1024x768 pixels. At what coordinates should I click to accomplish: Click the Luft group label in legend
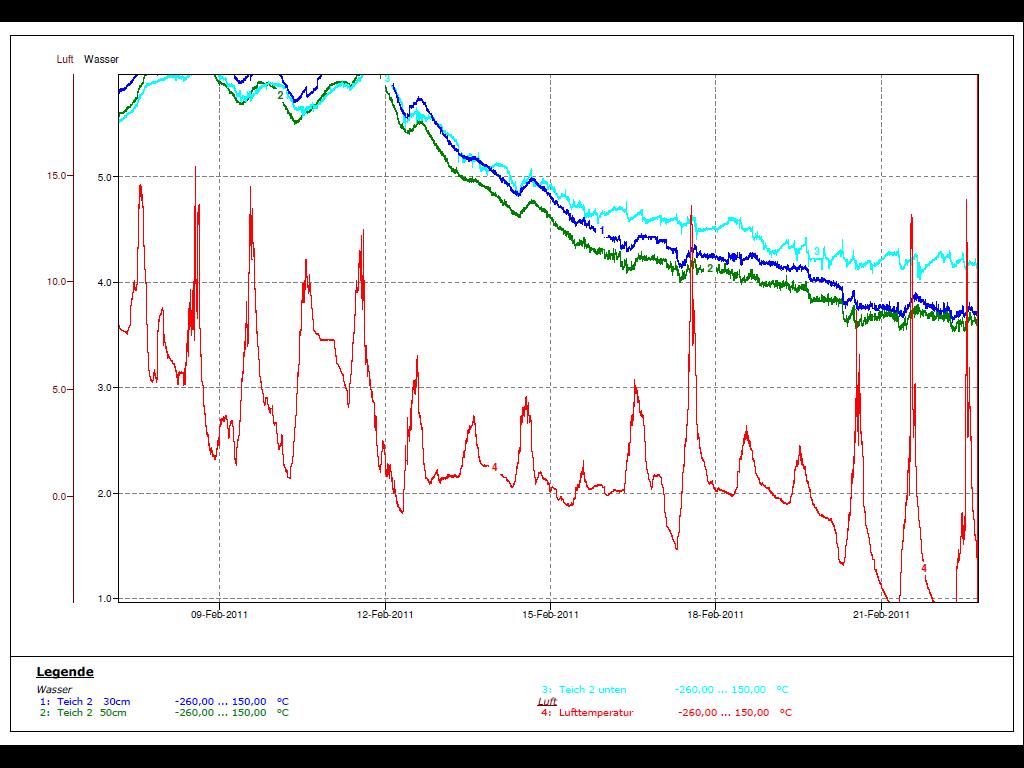548,702
